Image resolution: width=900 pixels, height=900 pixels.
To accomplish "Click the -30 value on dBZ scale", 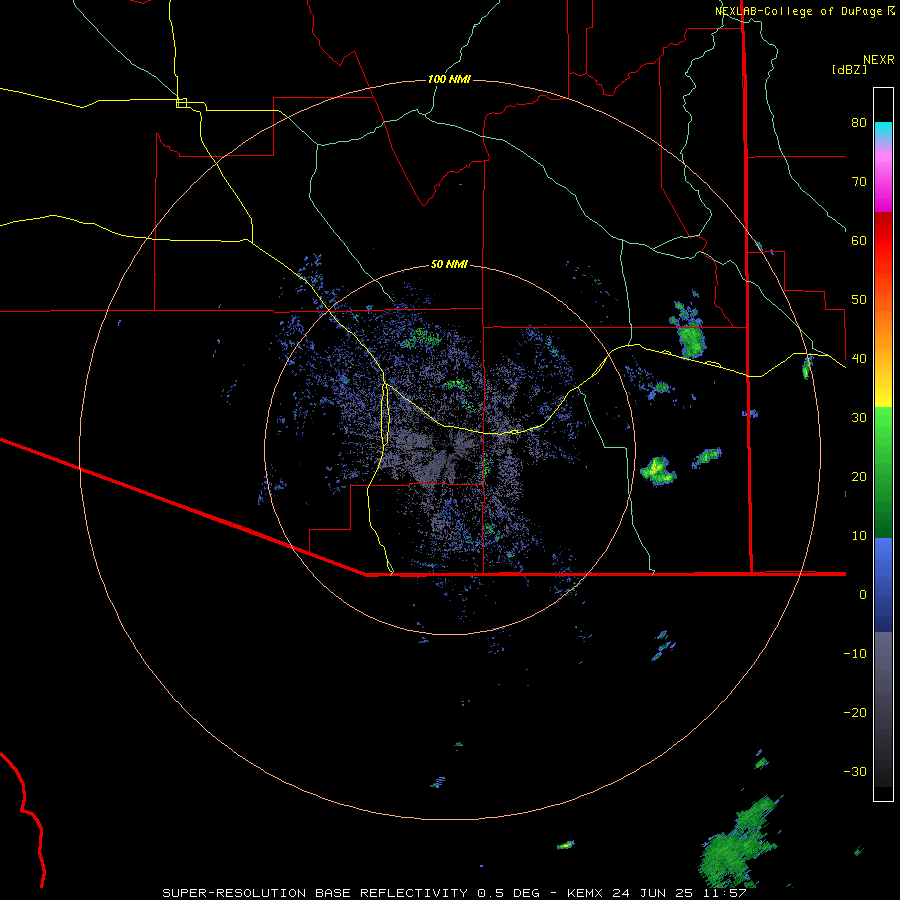I will point(855,772).
